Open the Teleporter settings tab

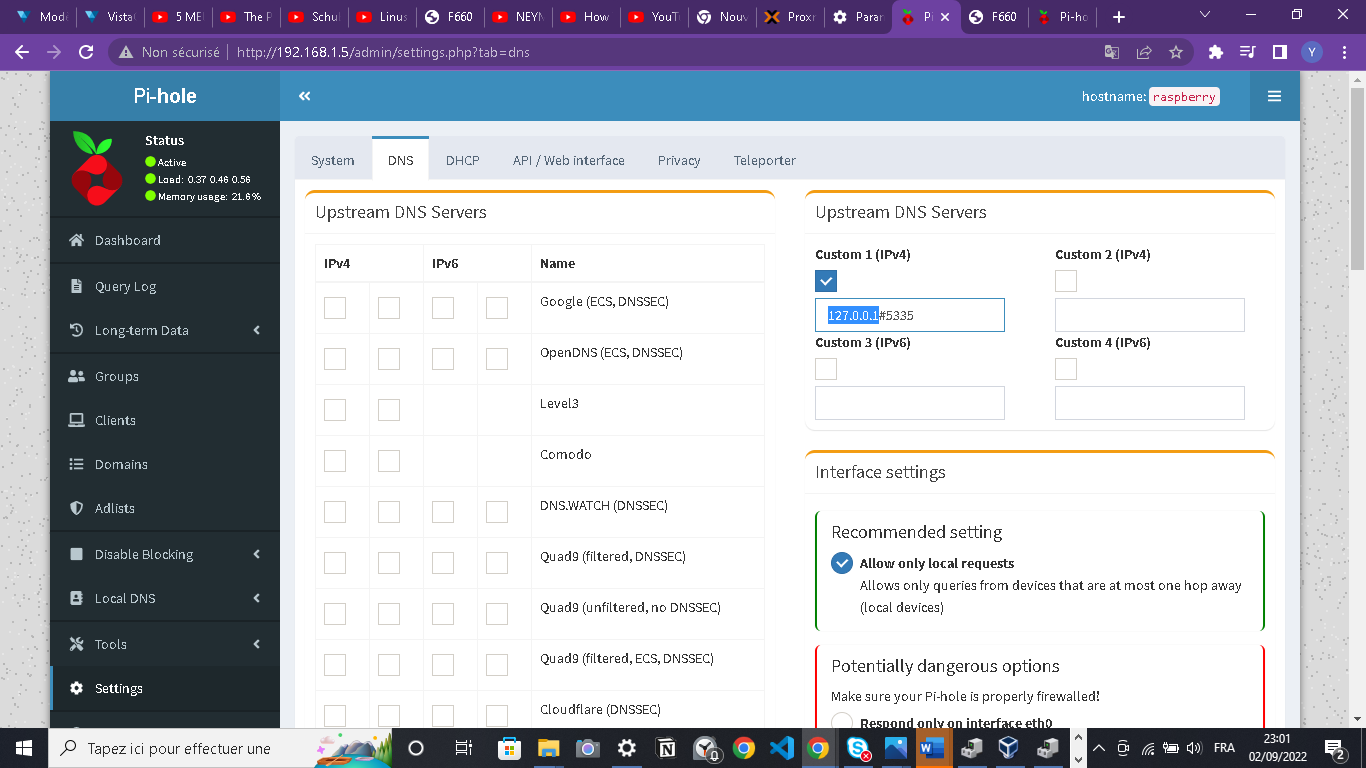tap(765, 160)
